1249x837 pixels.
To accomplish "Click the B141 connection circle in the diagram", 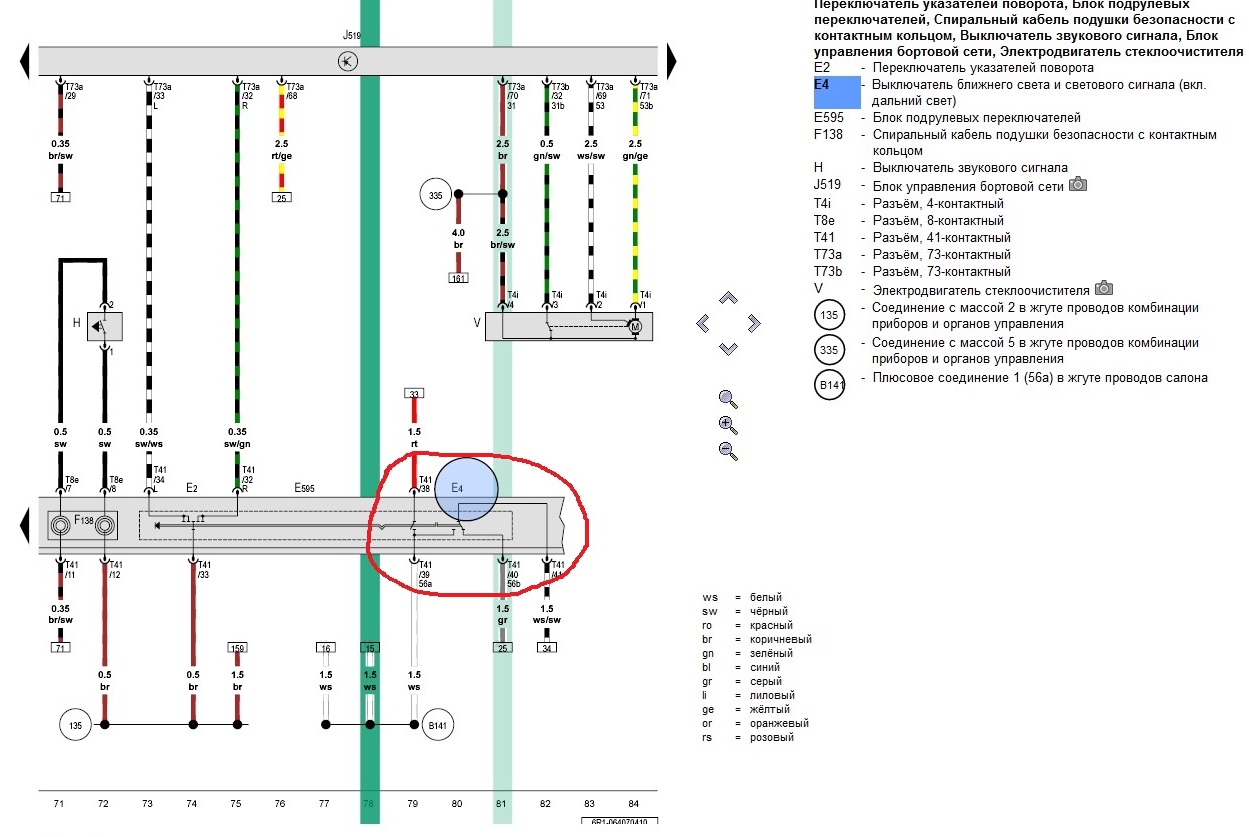I will pos(437,723).
